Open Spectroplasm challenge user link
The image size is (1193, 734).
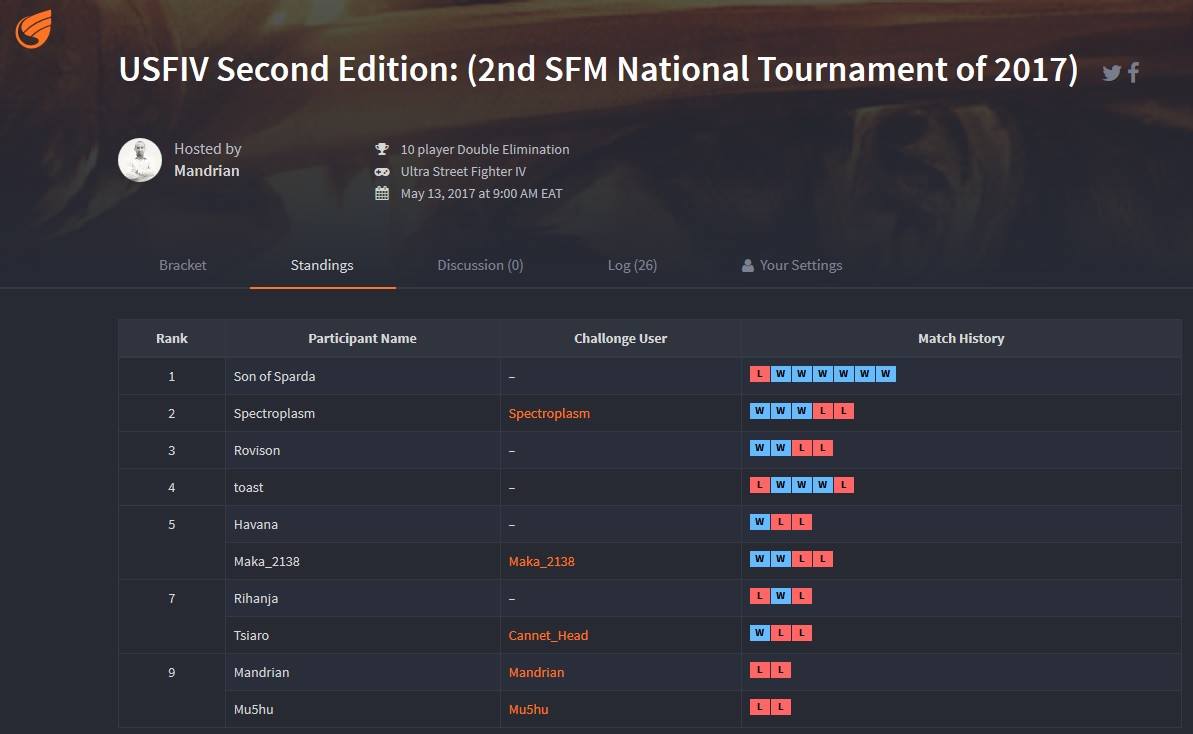(549, 413)
